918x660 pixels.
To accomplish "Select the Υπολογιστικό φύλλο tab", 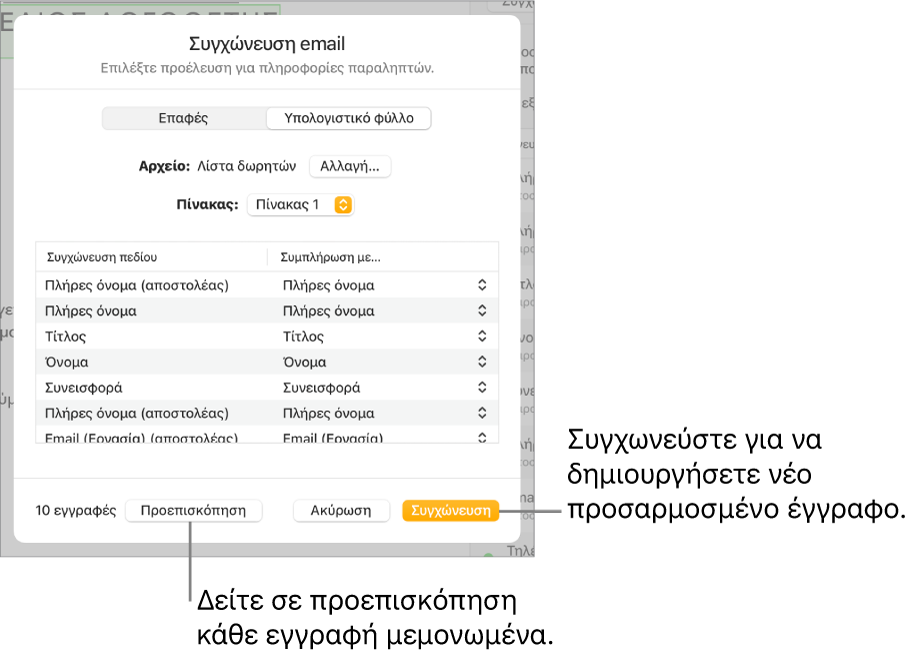I will pyautogui.click(x=349, y=118).
